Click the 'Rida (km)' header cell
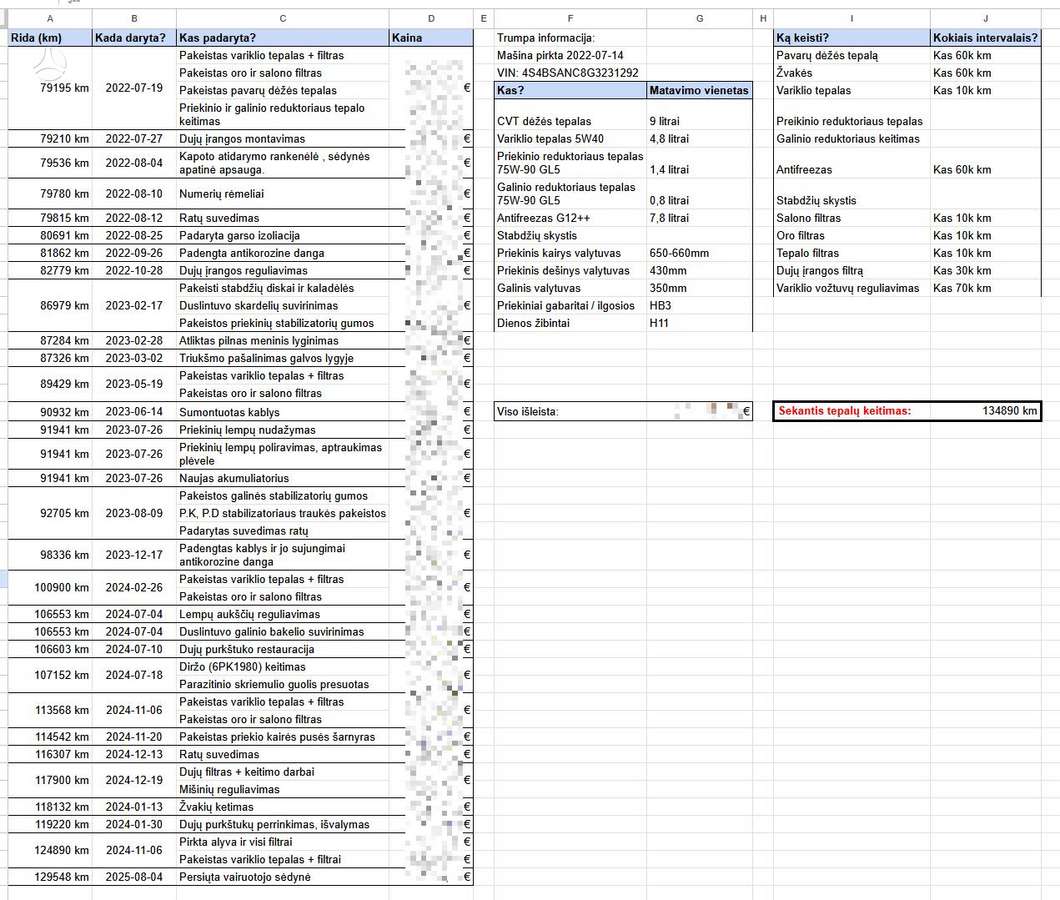The height and width of the screenshot is (900, 1060). pos(50,38)
